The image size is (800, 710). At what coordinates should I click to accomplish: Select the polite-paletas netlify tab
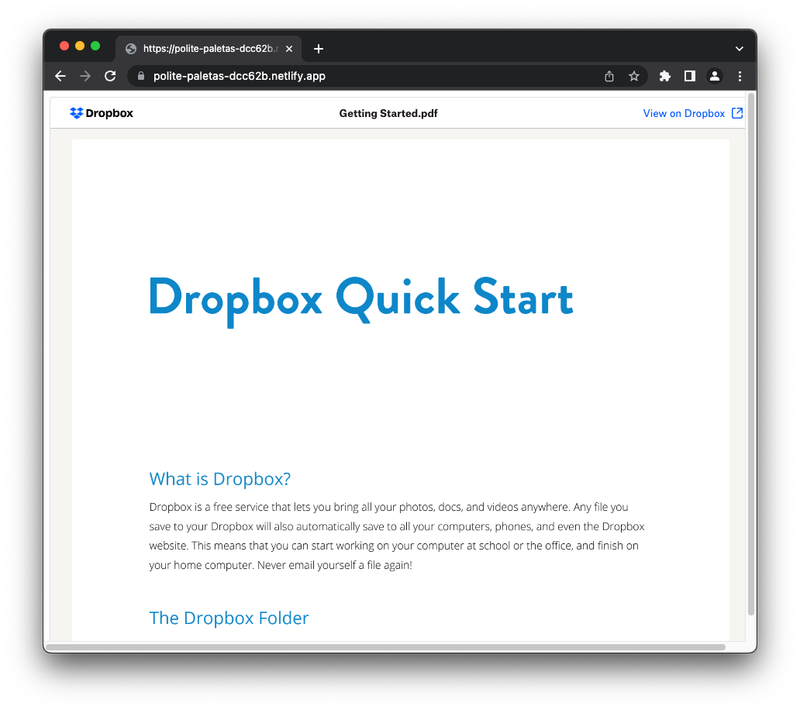(x=205, y=48)
